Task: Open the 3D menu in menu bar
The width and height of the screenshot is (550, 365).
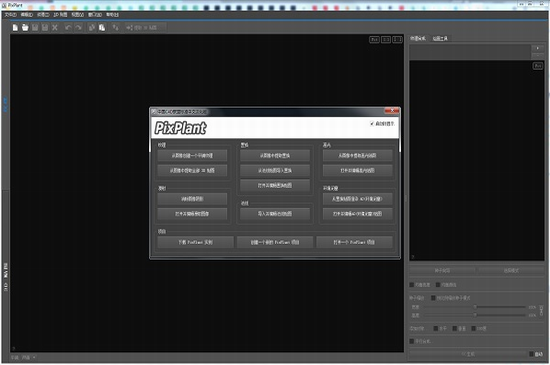Action: click(x=60, y=15)
